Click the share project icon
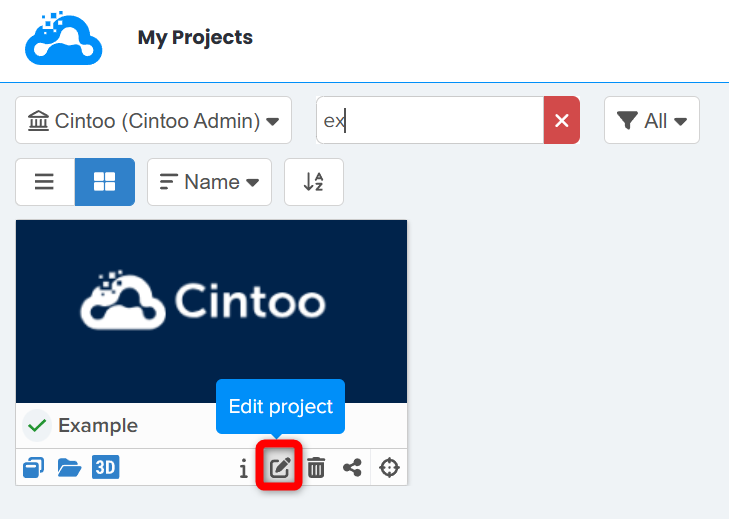 352,467
